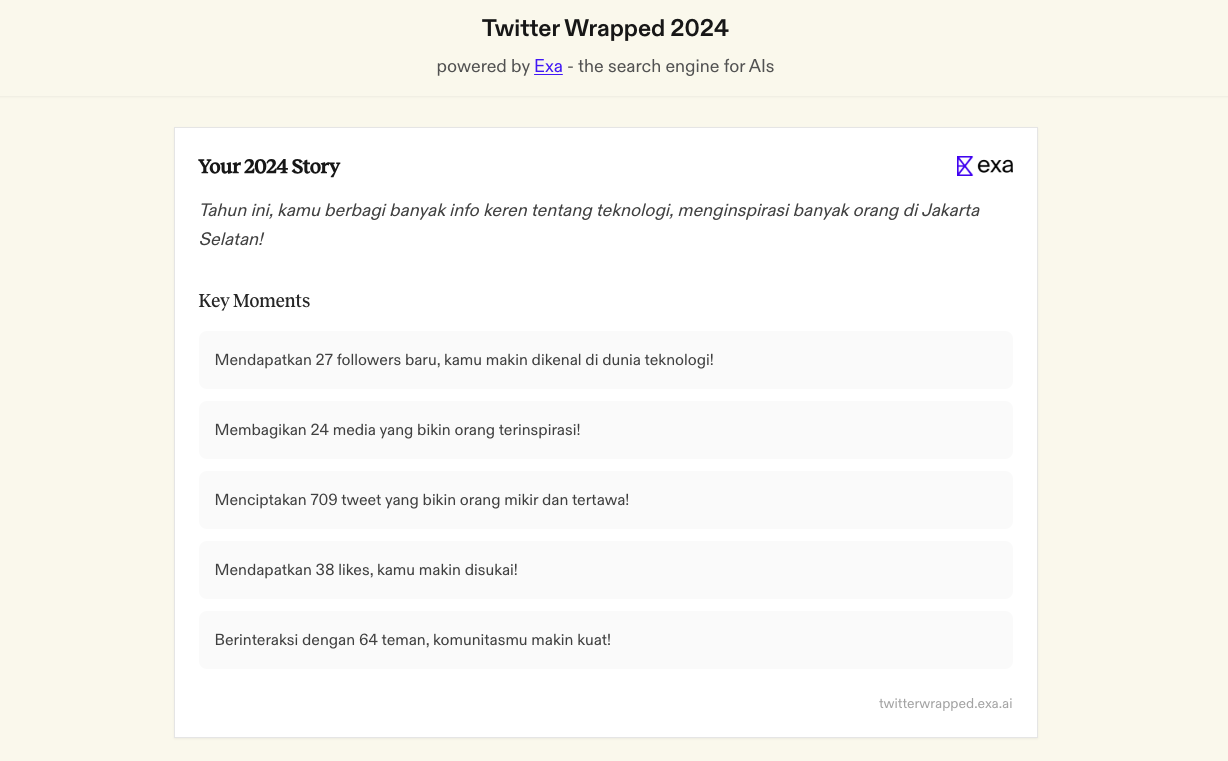Open the Exa hyperlink in the header
1228x761 pixels.
point(548,66)
